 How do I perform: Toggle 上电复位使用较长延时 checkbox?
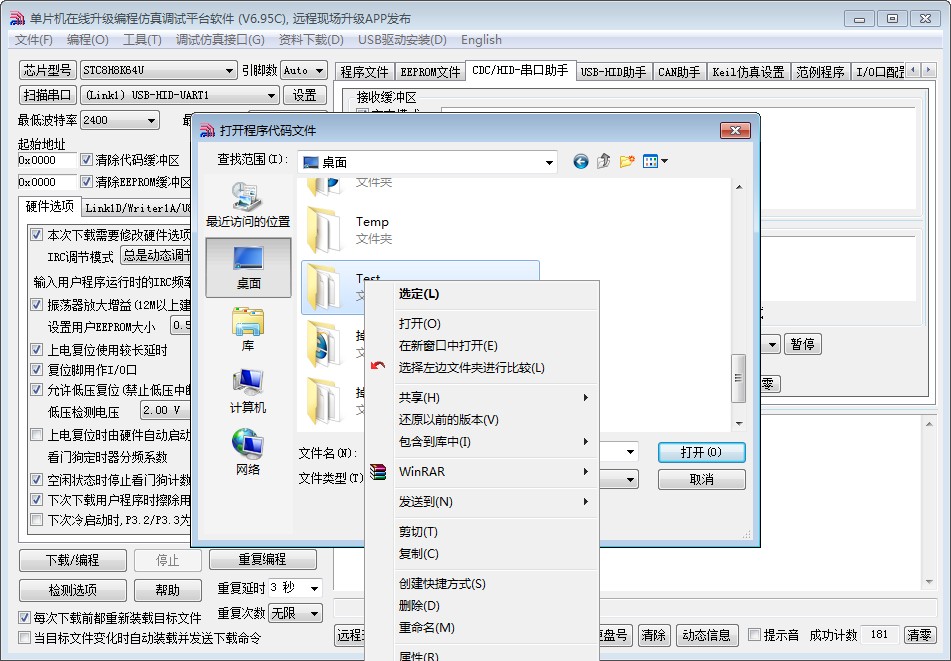(36, 350)
